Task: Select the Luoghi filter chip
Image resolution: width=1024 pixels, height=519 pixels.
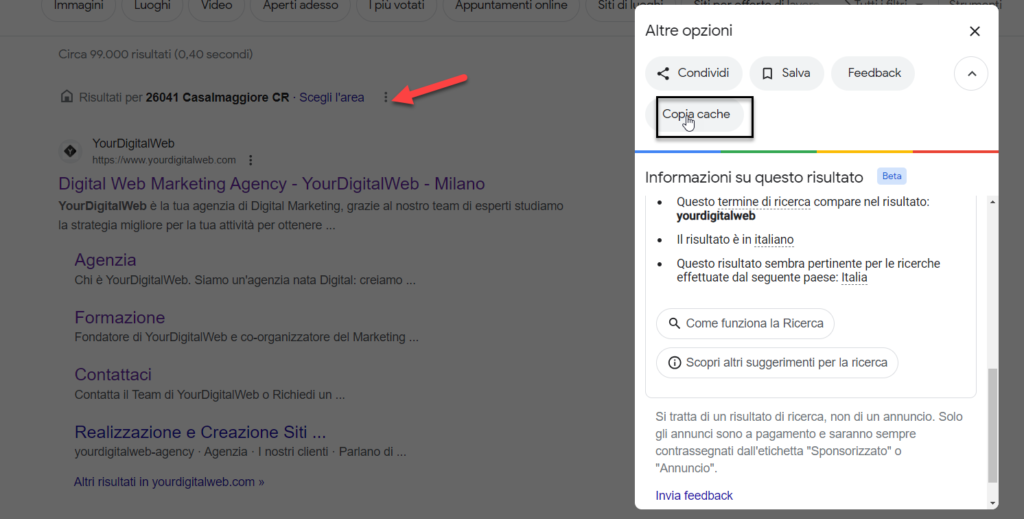Action: coord(152,7)
